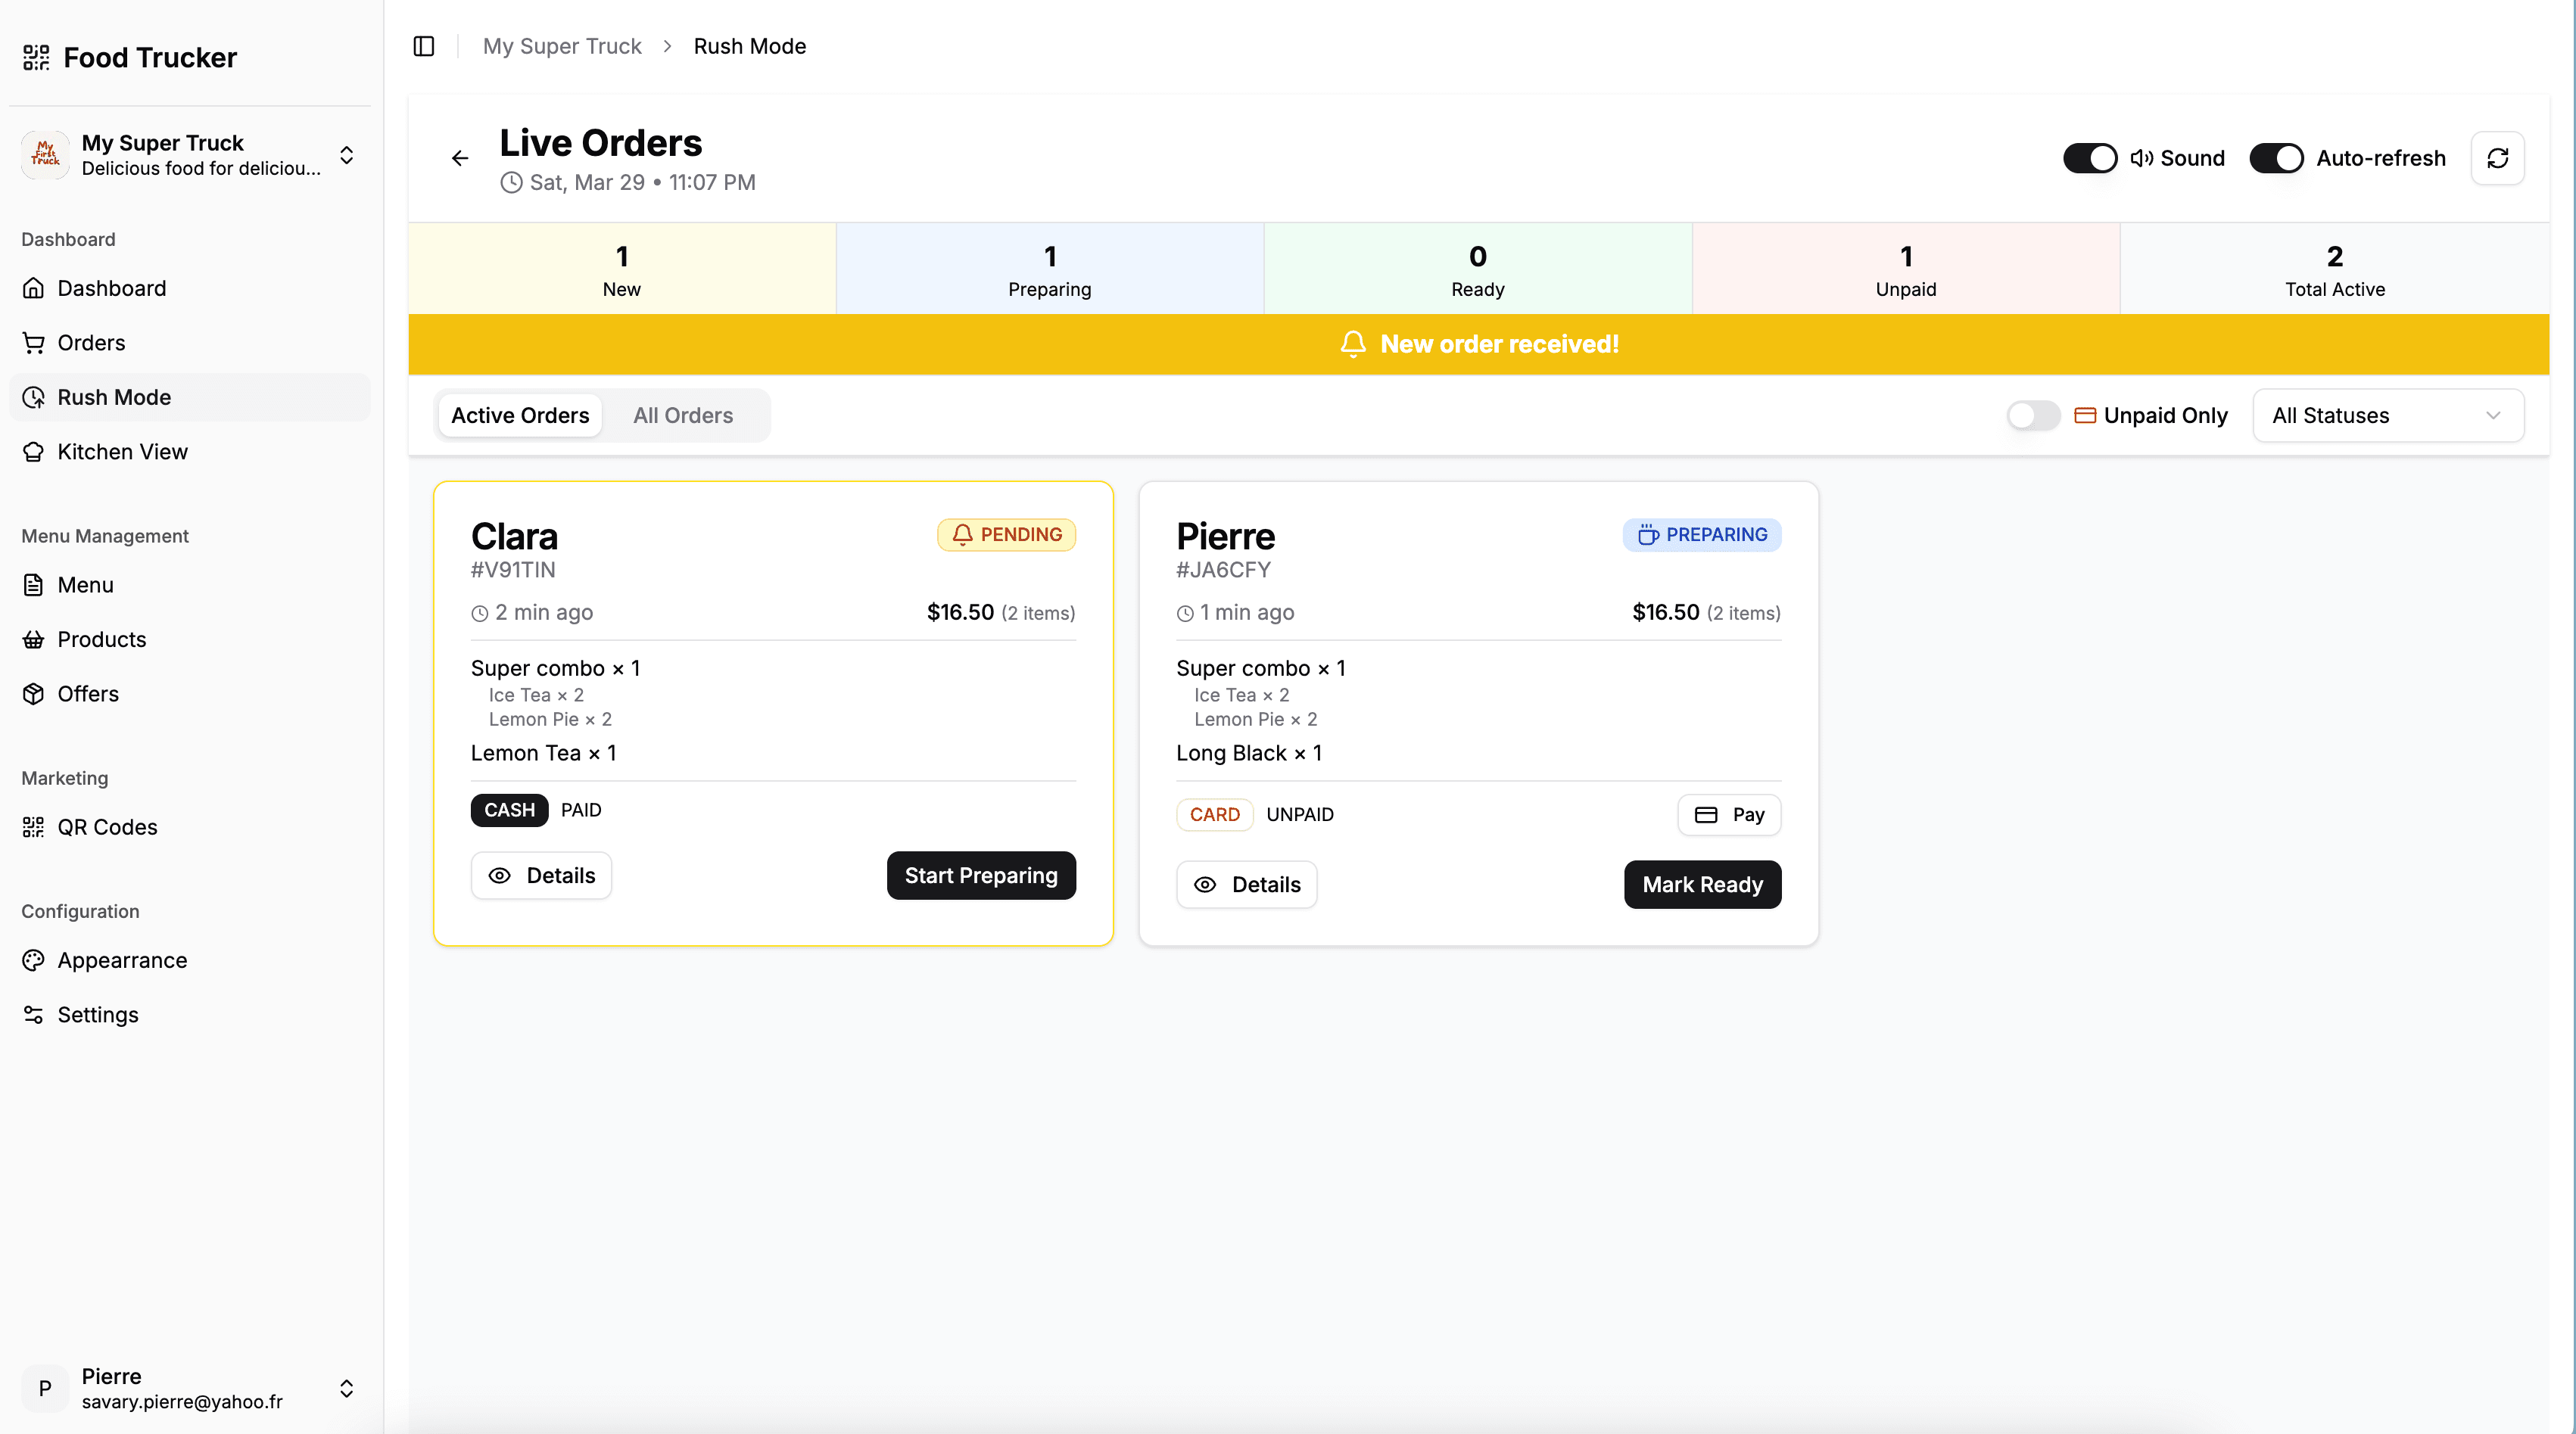Image resolution: width=2576 pixels, height=1434 pixels.
Task: Select the Products icon in sidebar
Action: [34, 639]
